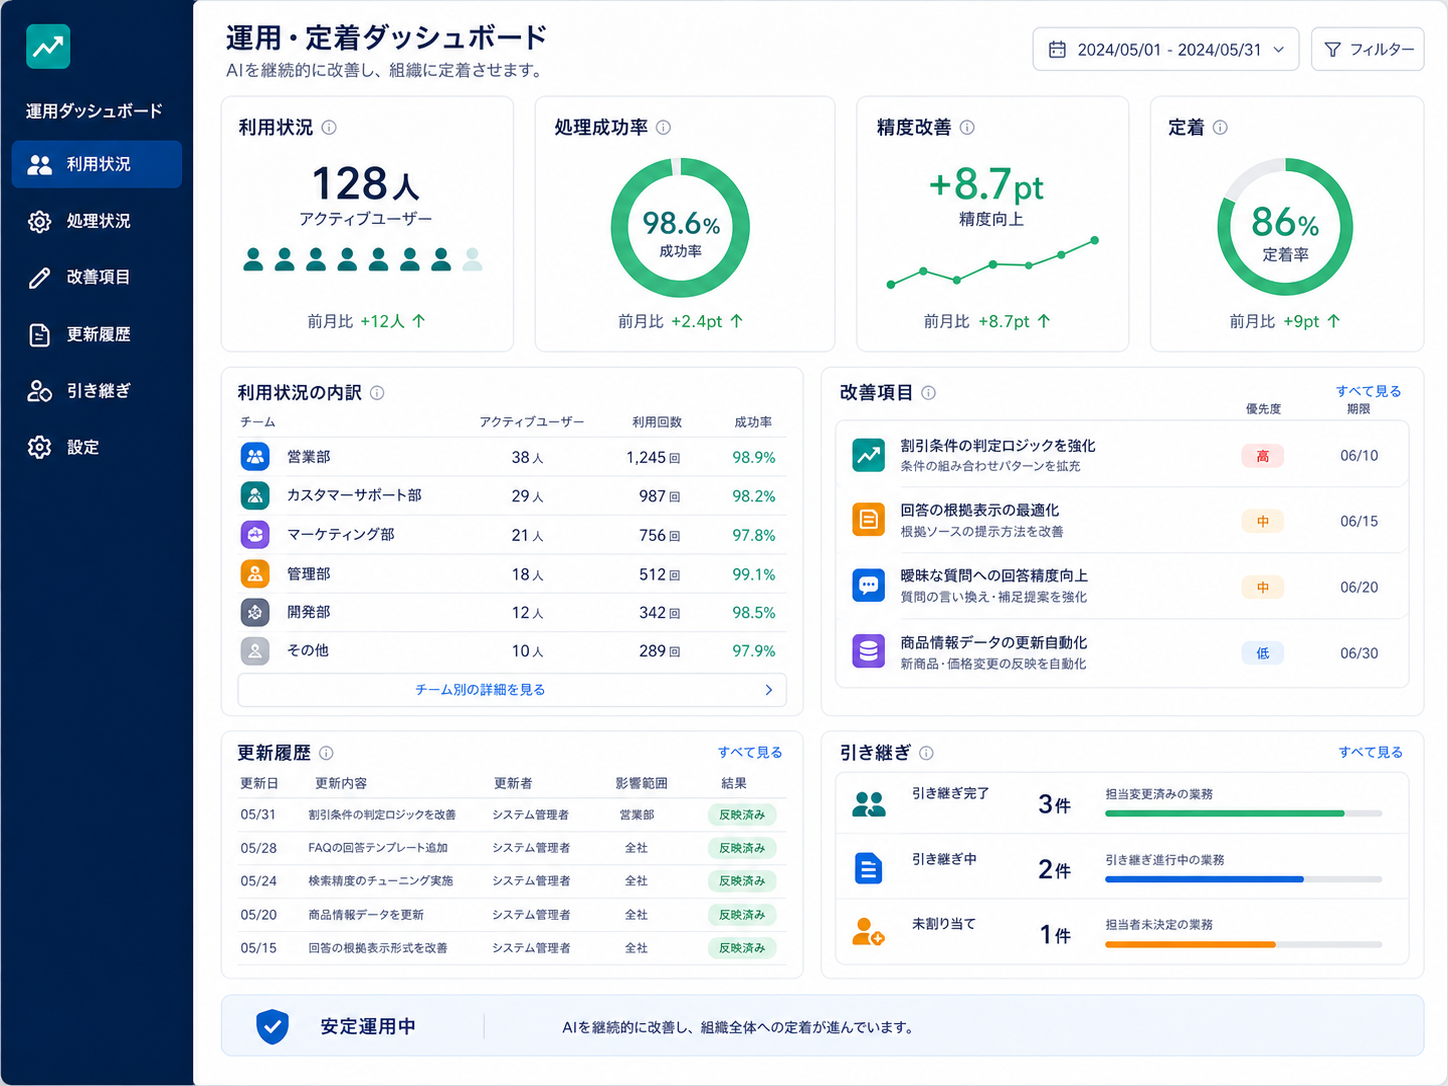Click the フィルター button

click(x=1368, y=49)
